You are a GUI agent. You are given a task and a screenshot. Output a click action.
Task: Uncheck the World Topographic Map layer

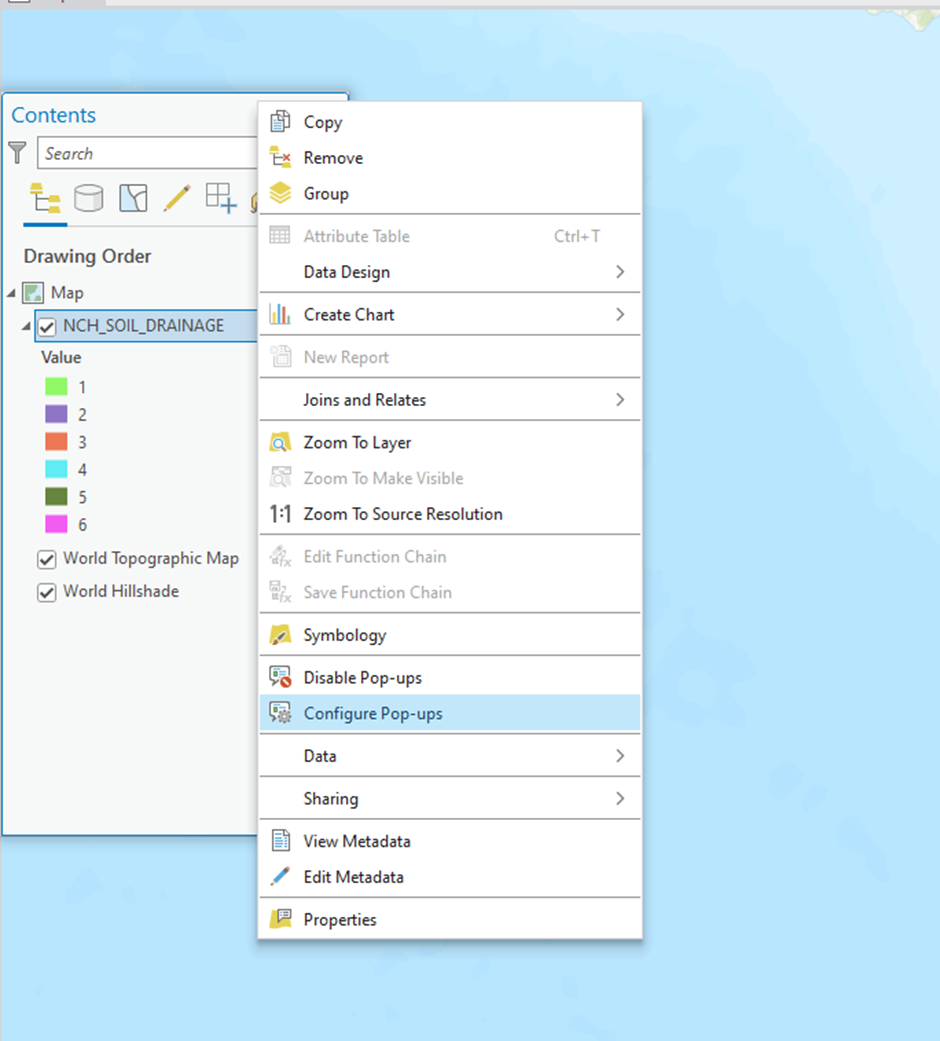tap(46, 559)
